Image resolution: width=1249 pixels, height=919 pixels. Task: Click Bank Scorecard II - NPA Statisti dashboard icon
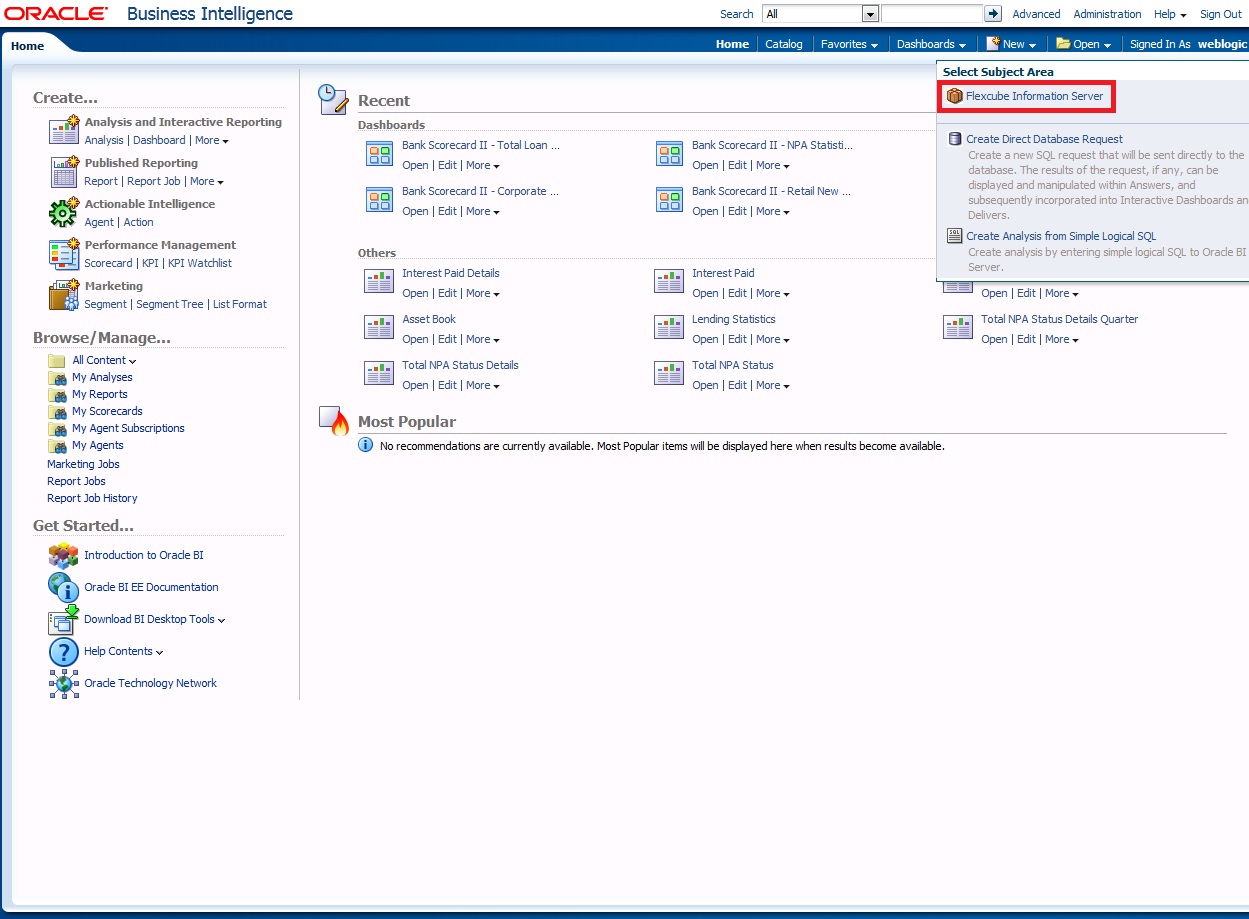pyautogui.click(x=669, y=153)
